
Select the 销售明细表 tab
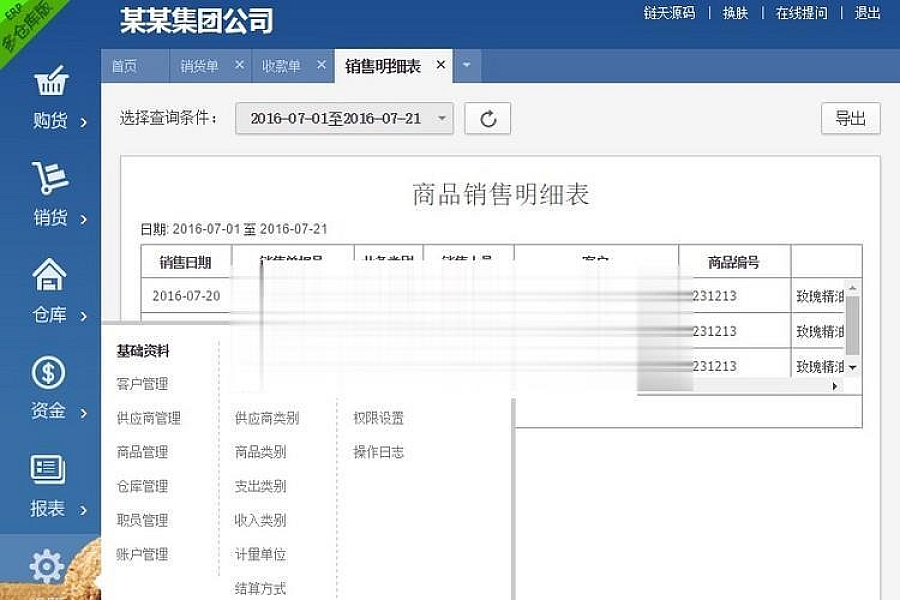click(383, 67)
